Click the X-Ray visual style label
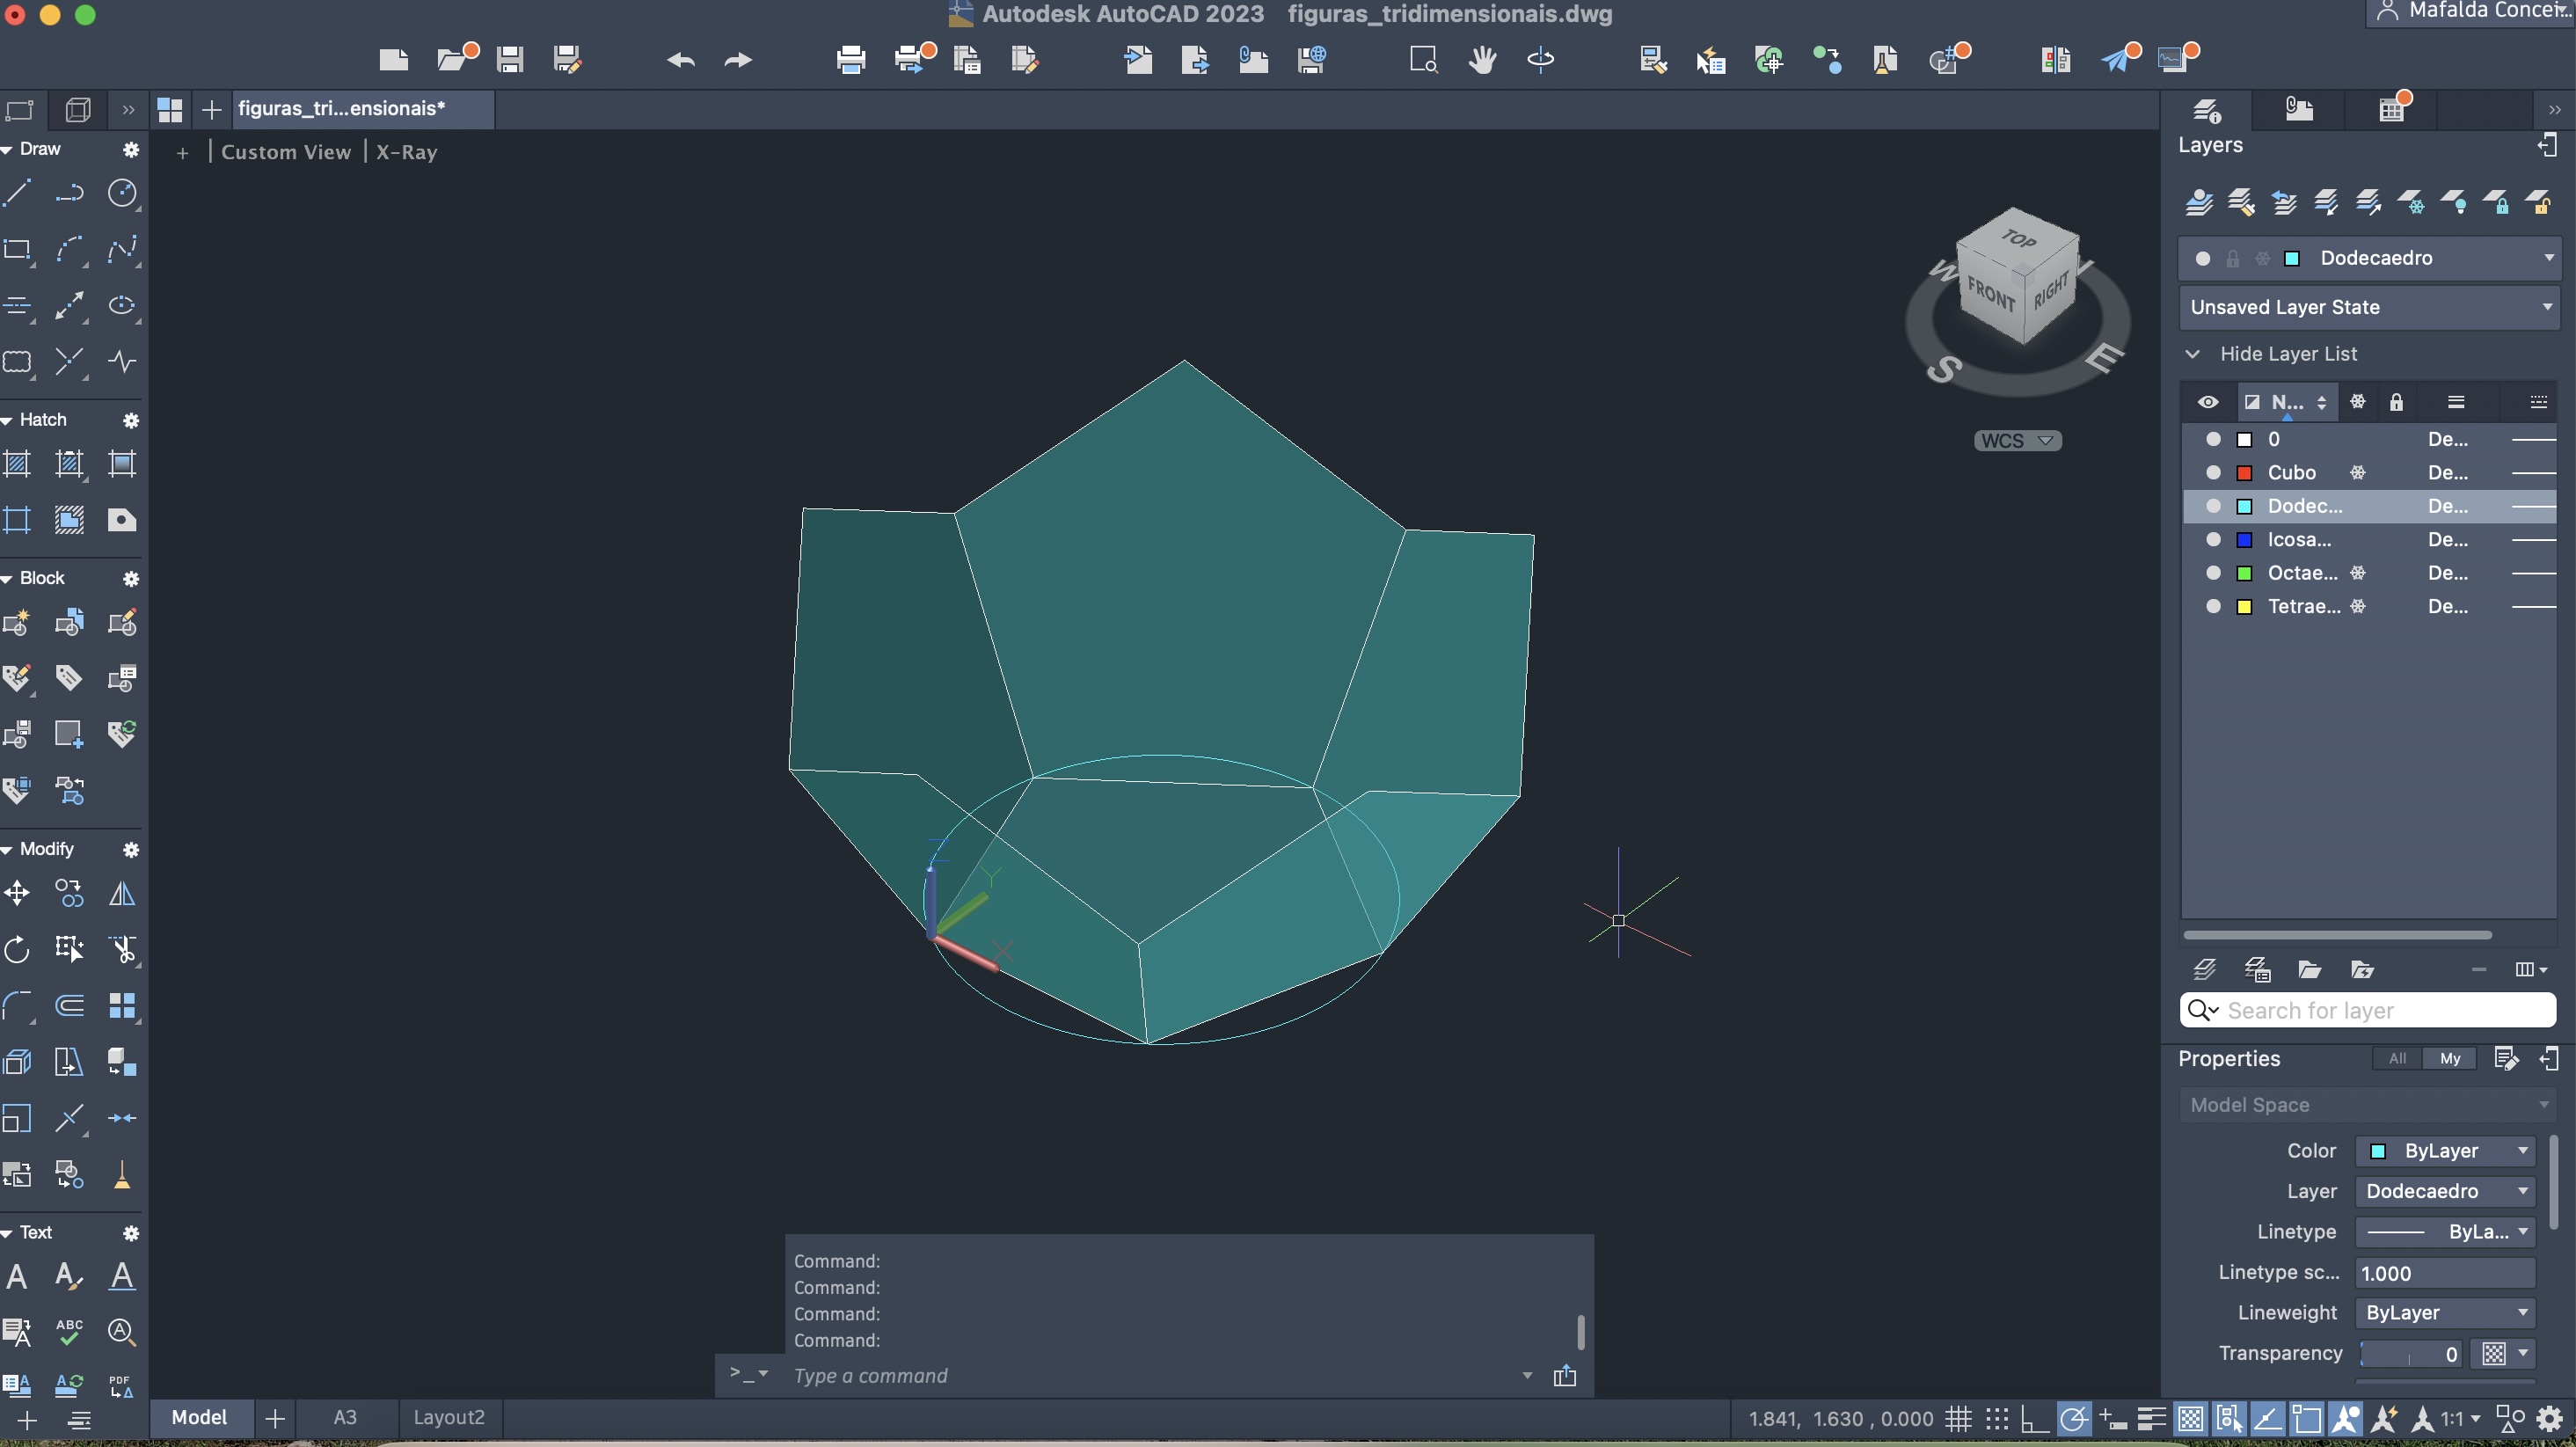The image size is (2576, 1447). (x=406, y=152)
